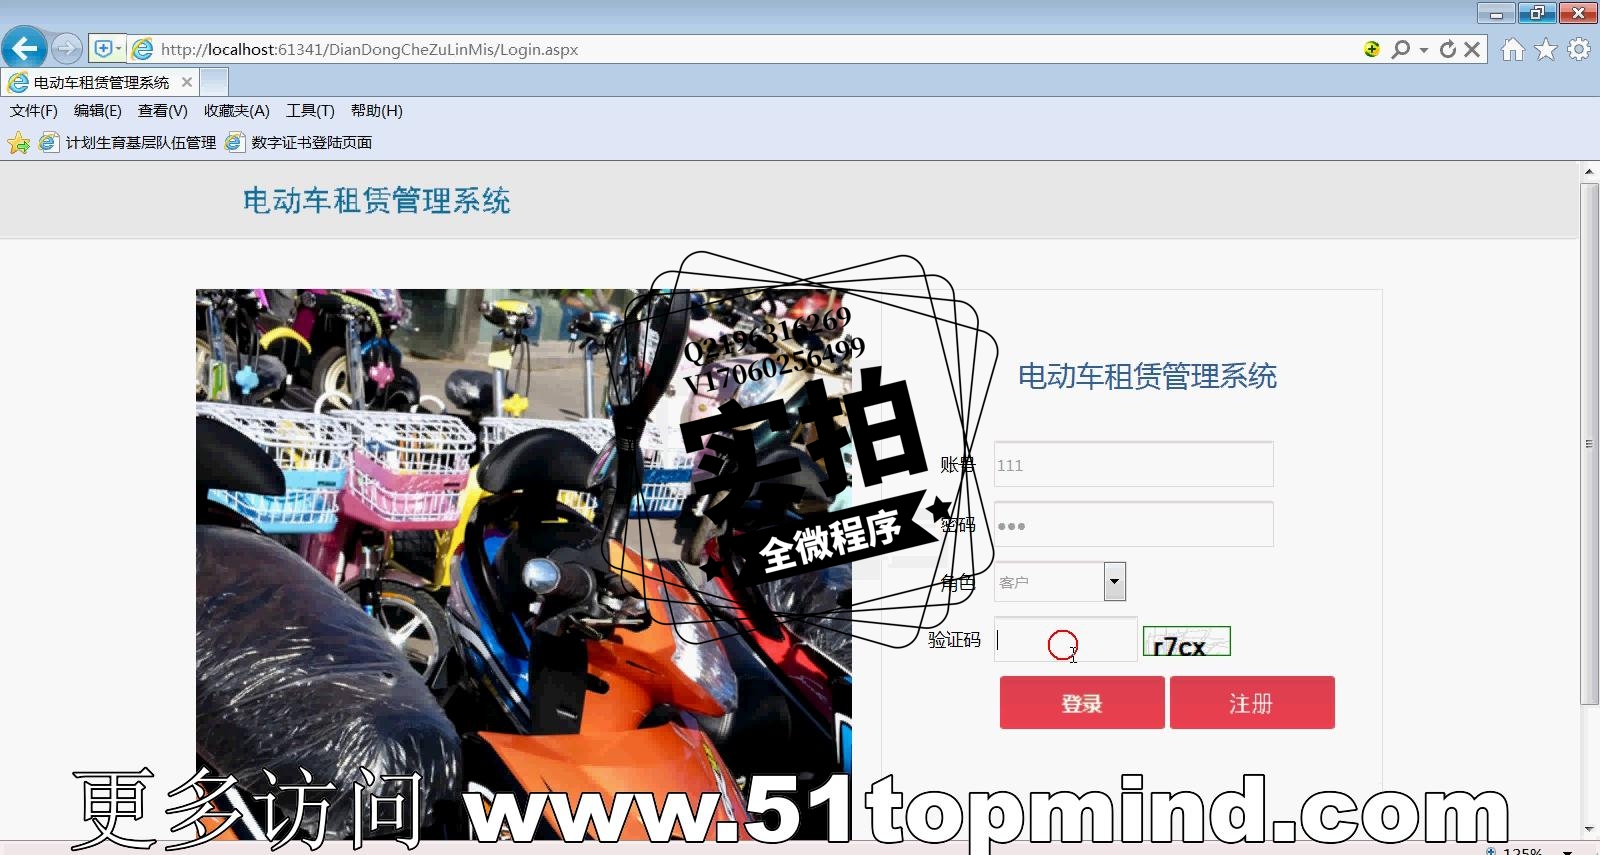Click the search magnifier icon in address bar
Screen dimensions: 1600x855
(1400, 49)
